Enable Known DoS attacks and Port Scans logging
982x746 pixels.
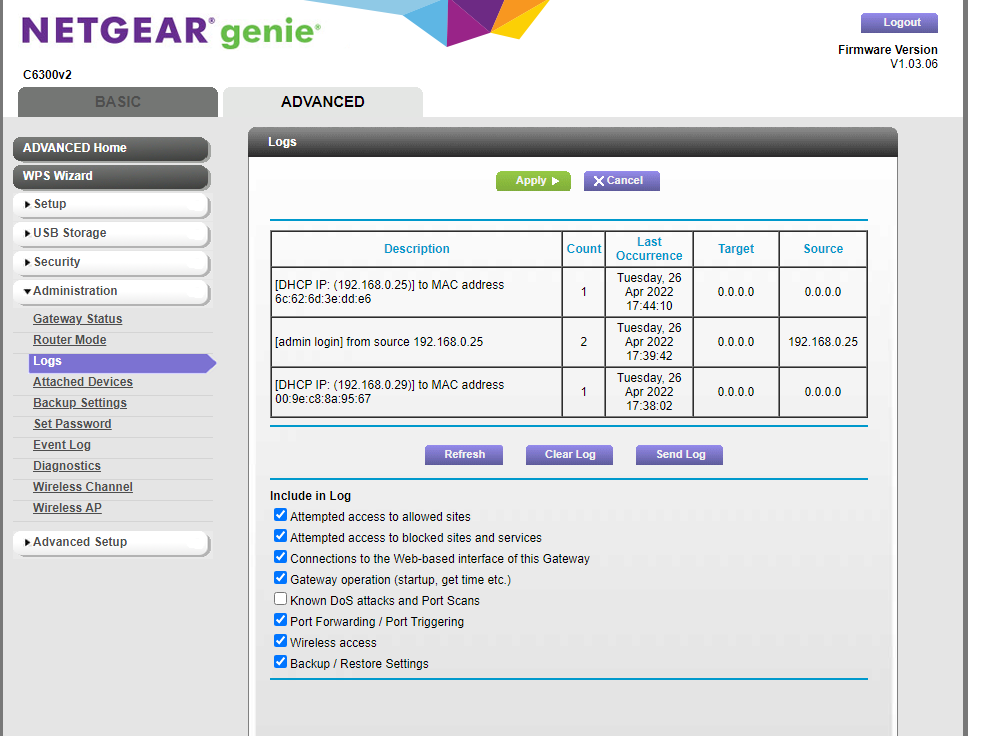click(280, 599)
